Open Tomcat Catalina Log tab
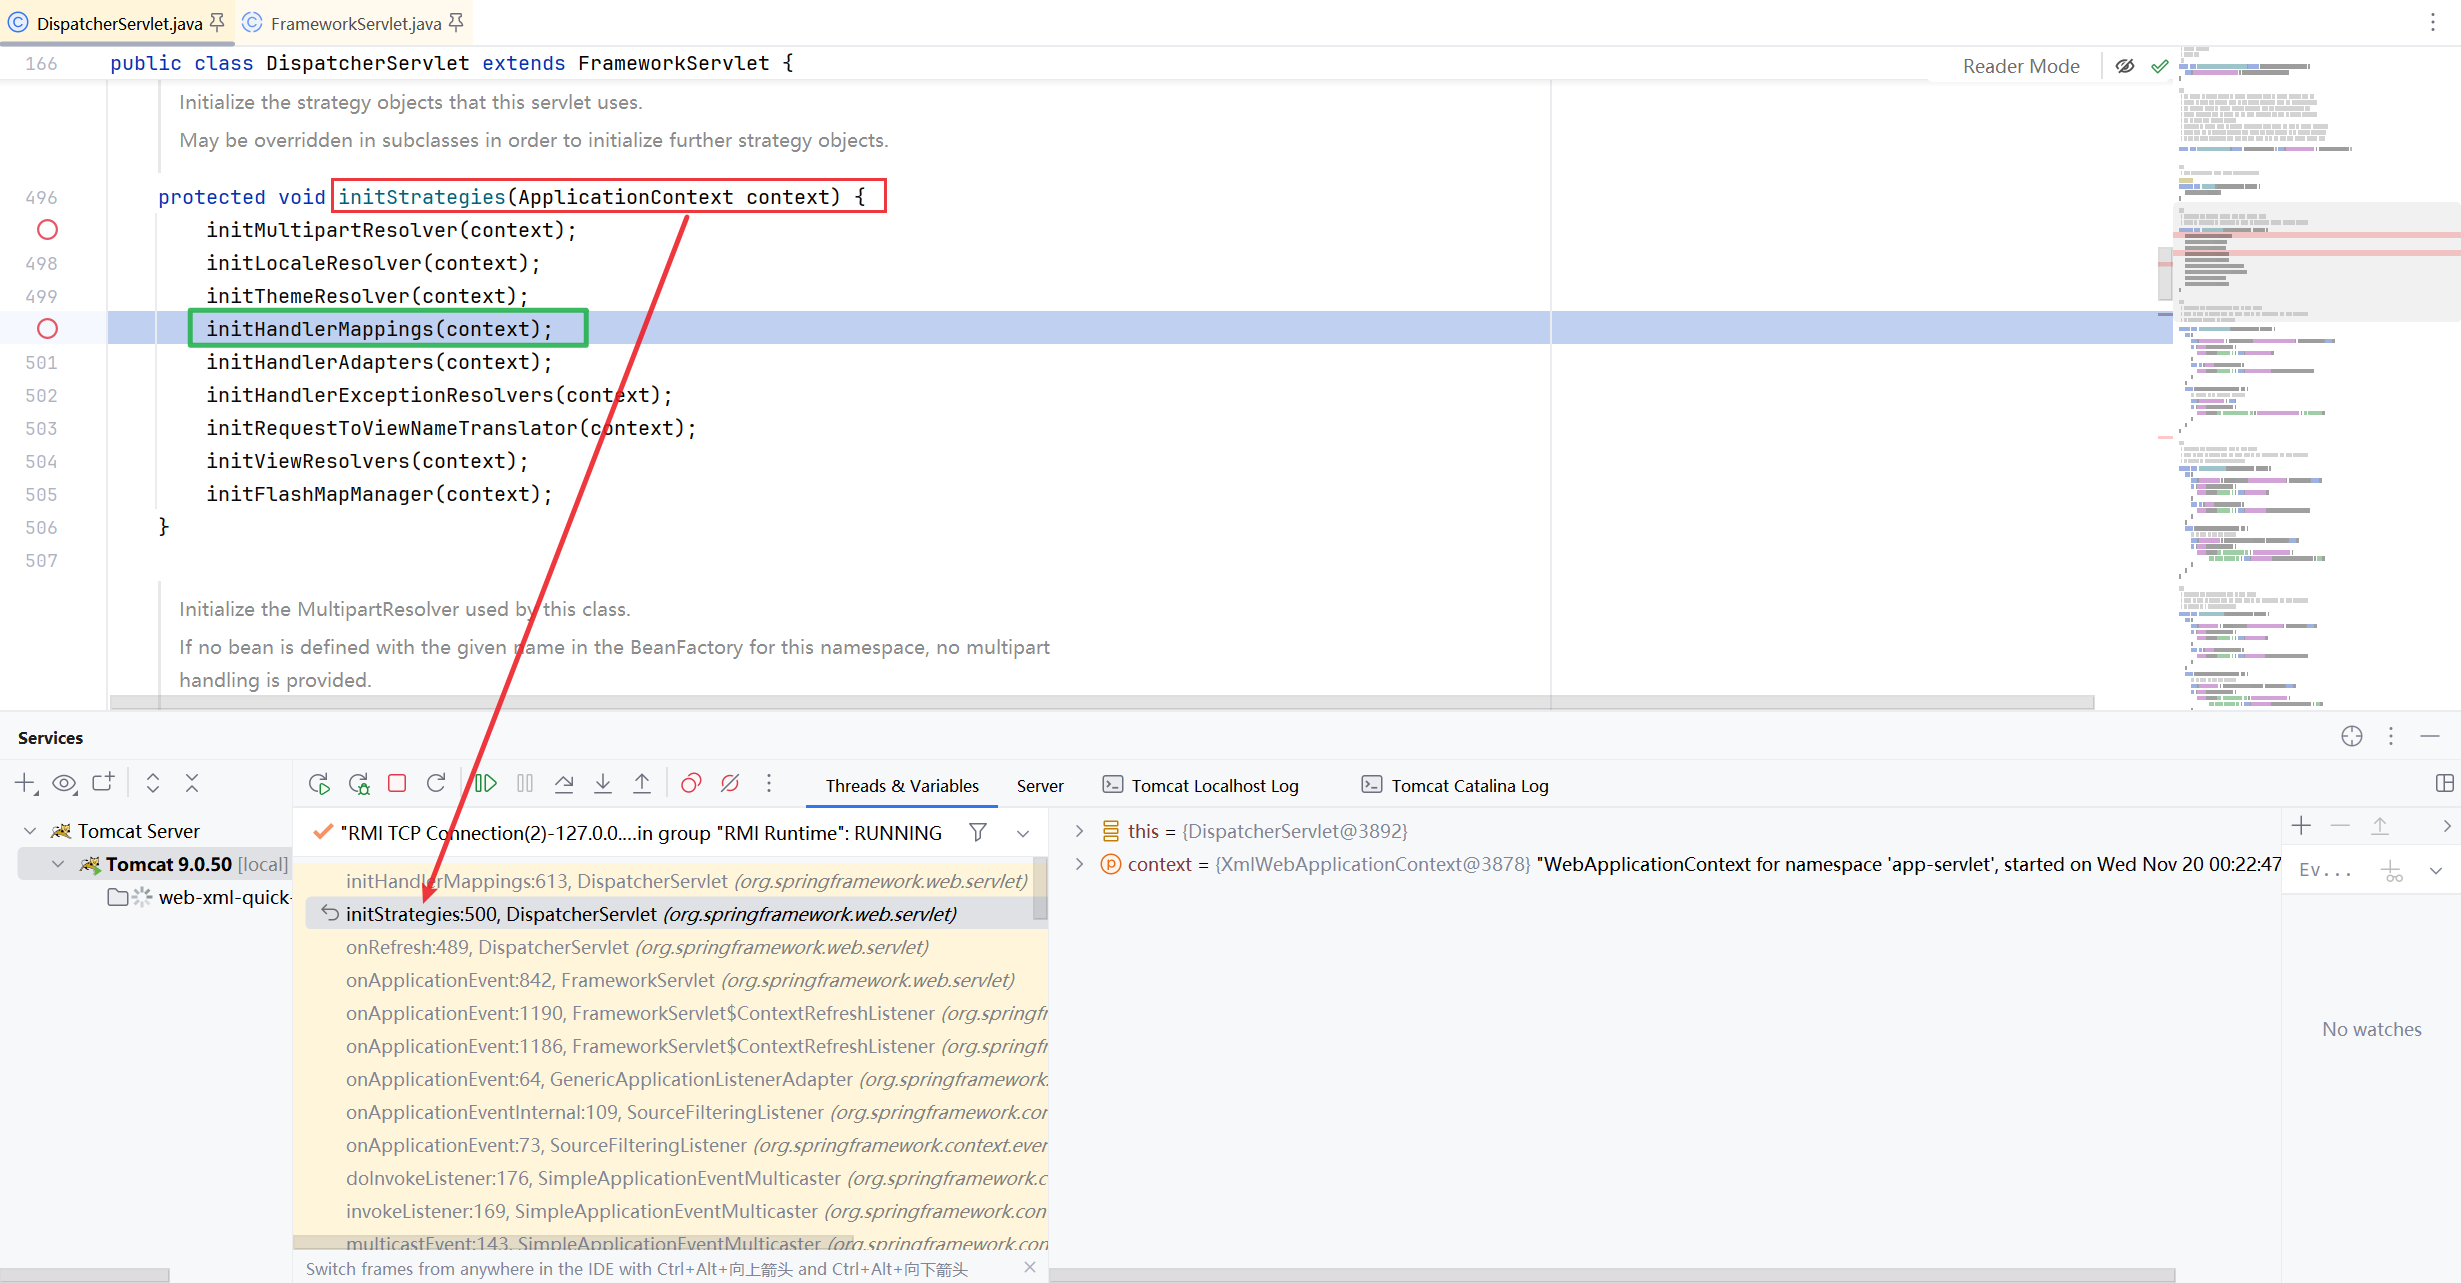 coord(1468,786)
